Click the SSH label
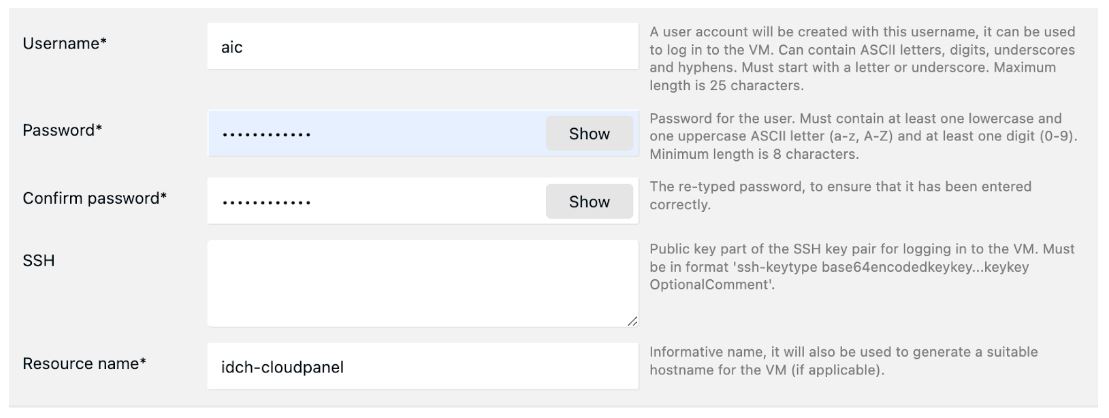The height and width of the screenshot is (418, 1109). click(39, 261)
